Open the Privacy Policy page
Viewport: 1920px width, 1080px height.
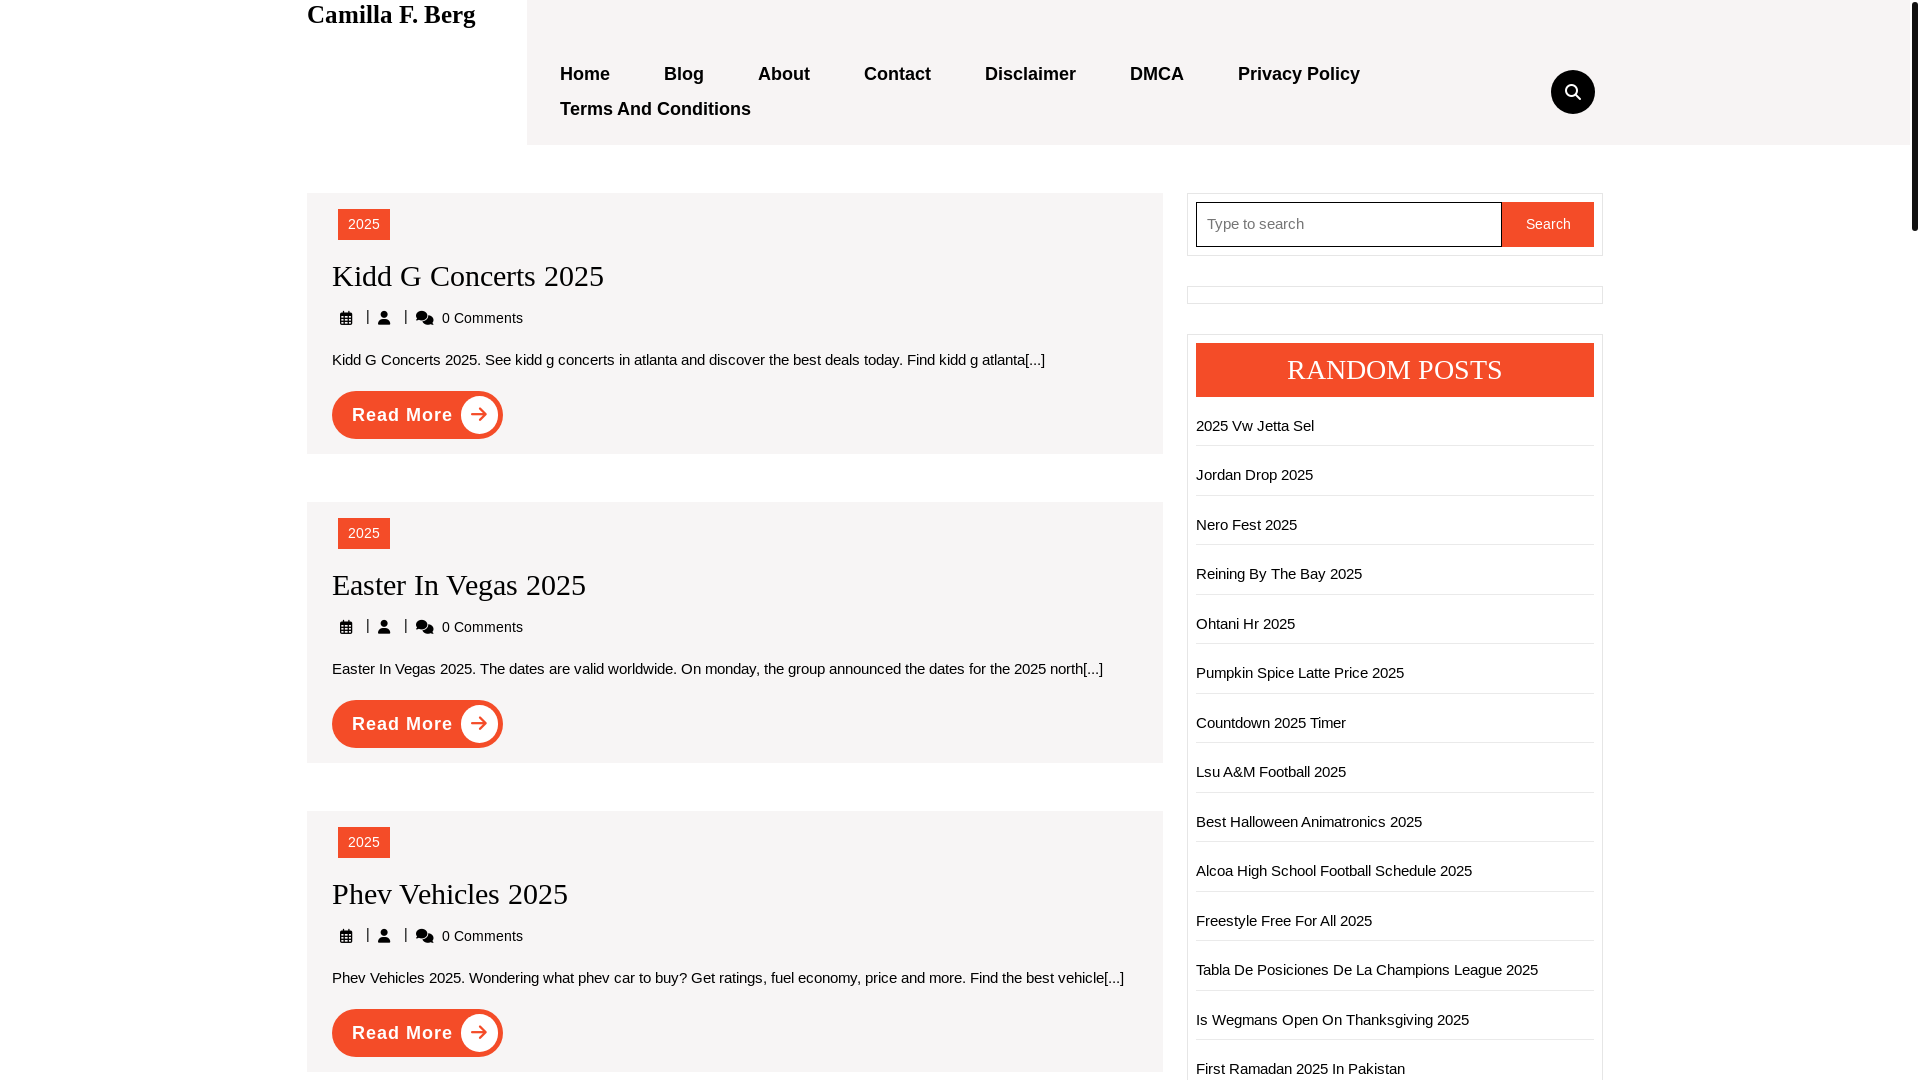click(1299, 74)
